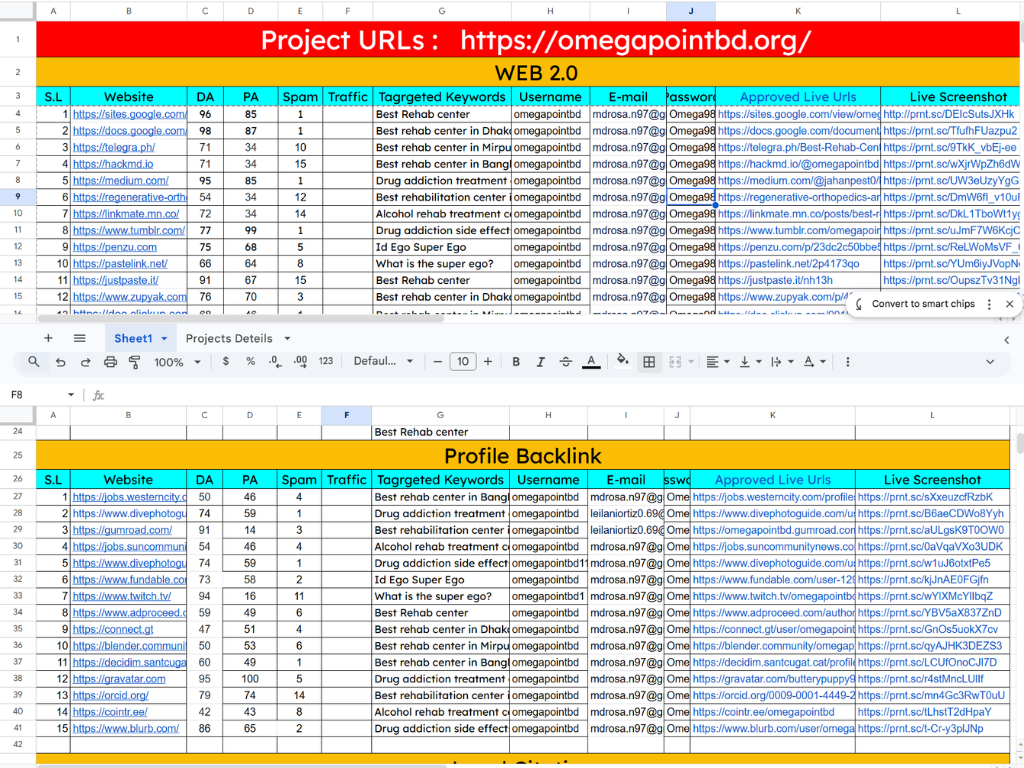Viewport: 1024px width, 768px height.
Task: Open the name box dropdown arrow
Action: tap(71, 395)
